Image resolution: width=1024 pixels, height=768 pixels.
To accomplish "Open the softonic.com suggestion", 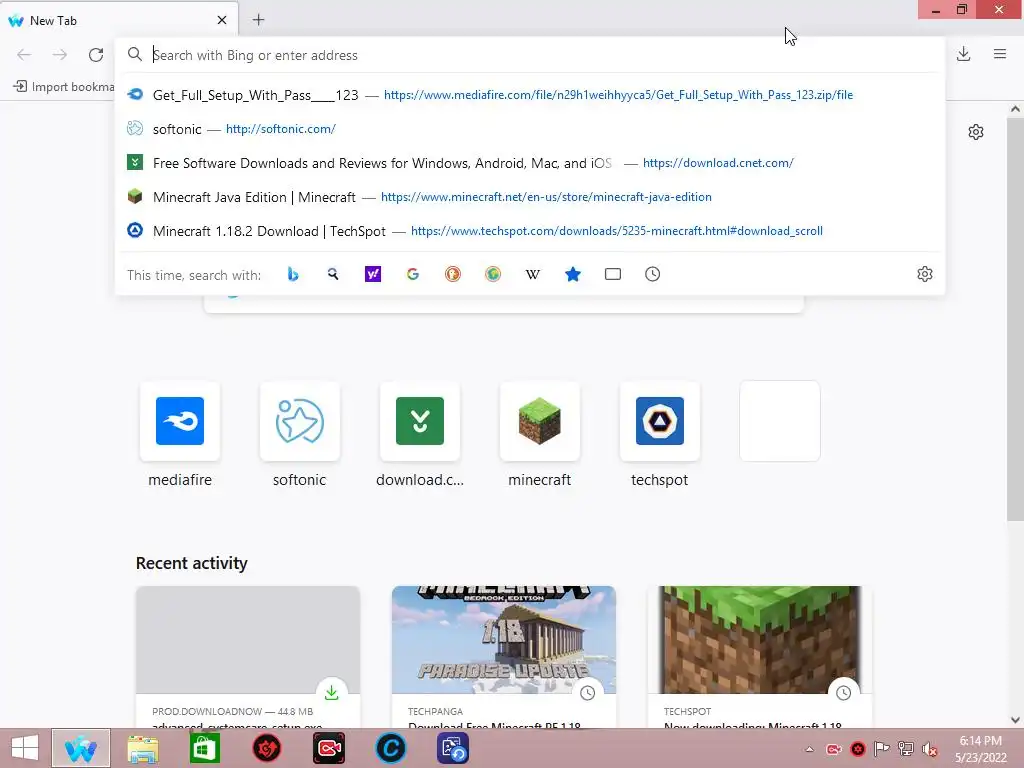I will pos(529,129).
